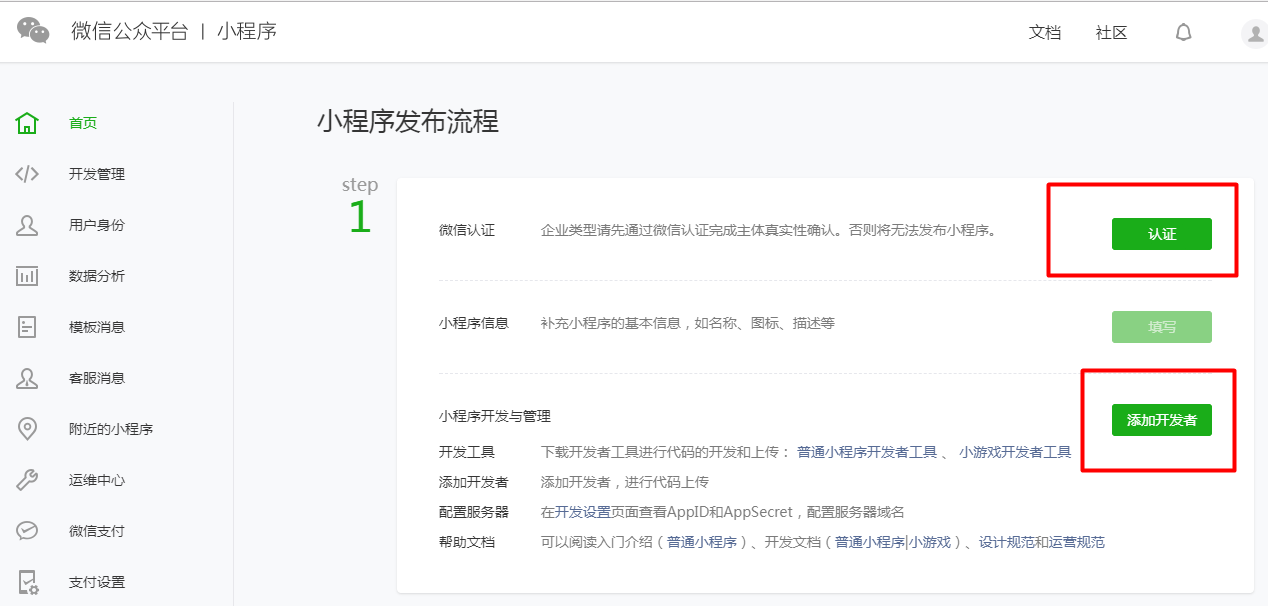
Task: Go to the 社区 community page
Action: click(x=1110, y=32)
